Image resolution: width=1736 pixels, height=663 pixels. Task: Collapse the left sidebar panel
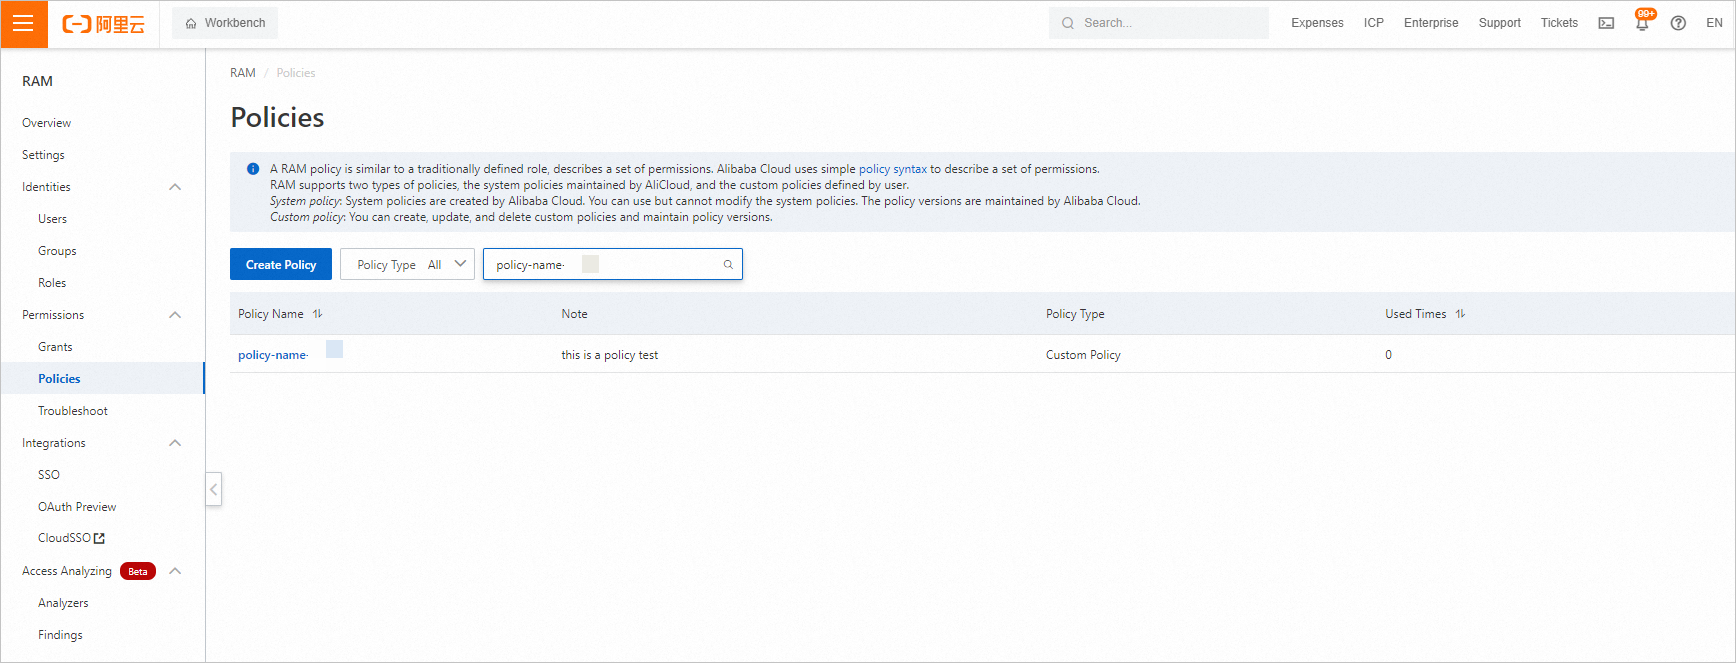(x=213, y=489)
